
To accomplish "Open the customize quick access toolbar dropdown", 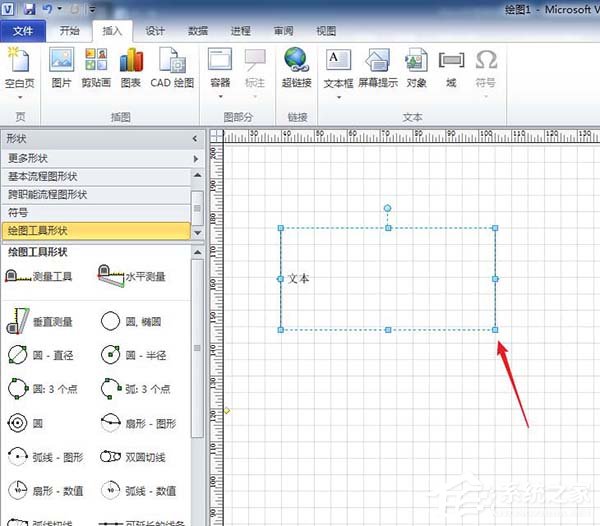I will point(92,9).
